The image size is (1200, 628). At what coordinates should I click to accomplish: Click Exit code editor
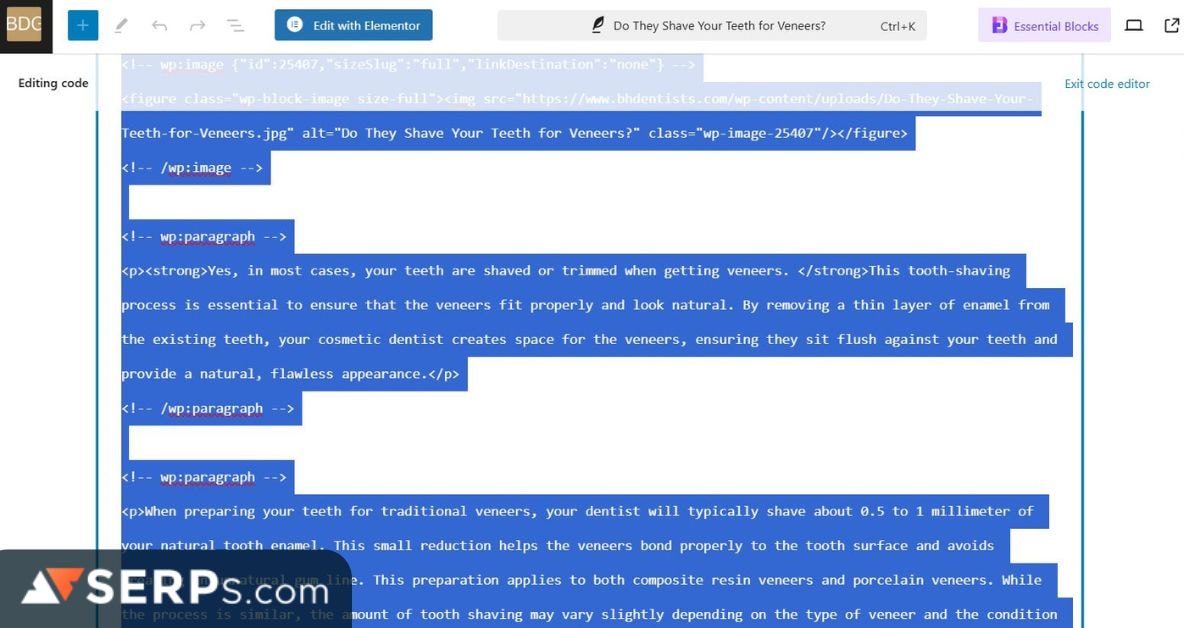[x=1106, y=84]
